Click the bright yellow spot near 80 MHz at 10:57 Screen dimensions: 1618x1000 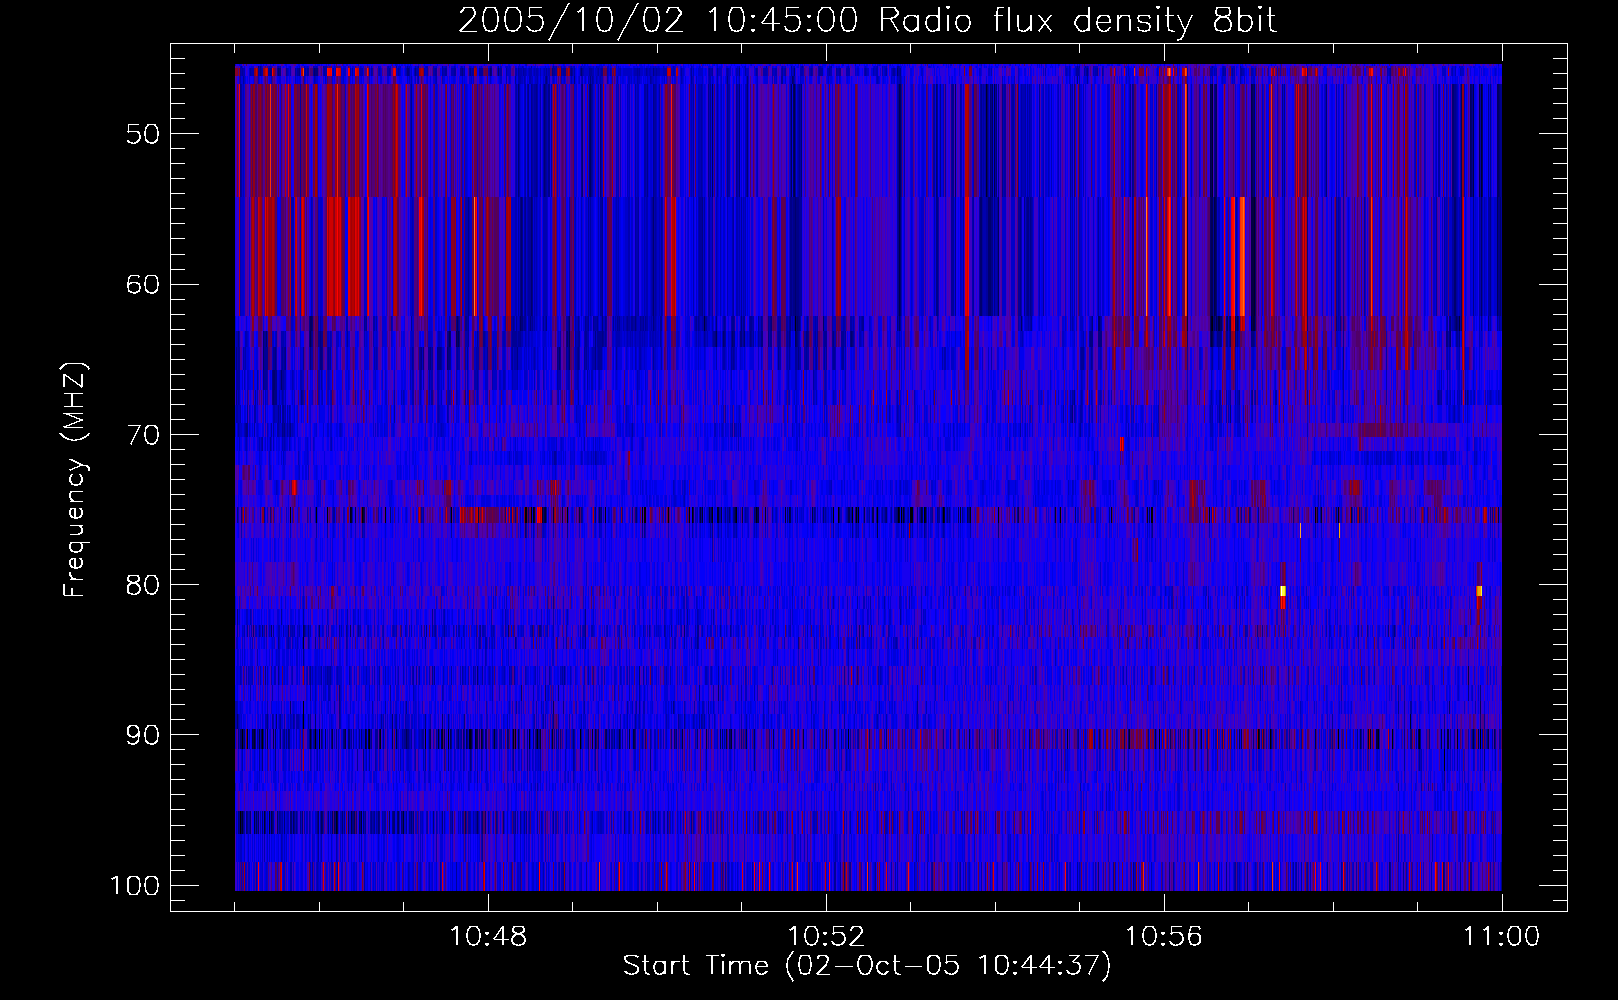(1283, 591)
